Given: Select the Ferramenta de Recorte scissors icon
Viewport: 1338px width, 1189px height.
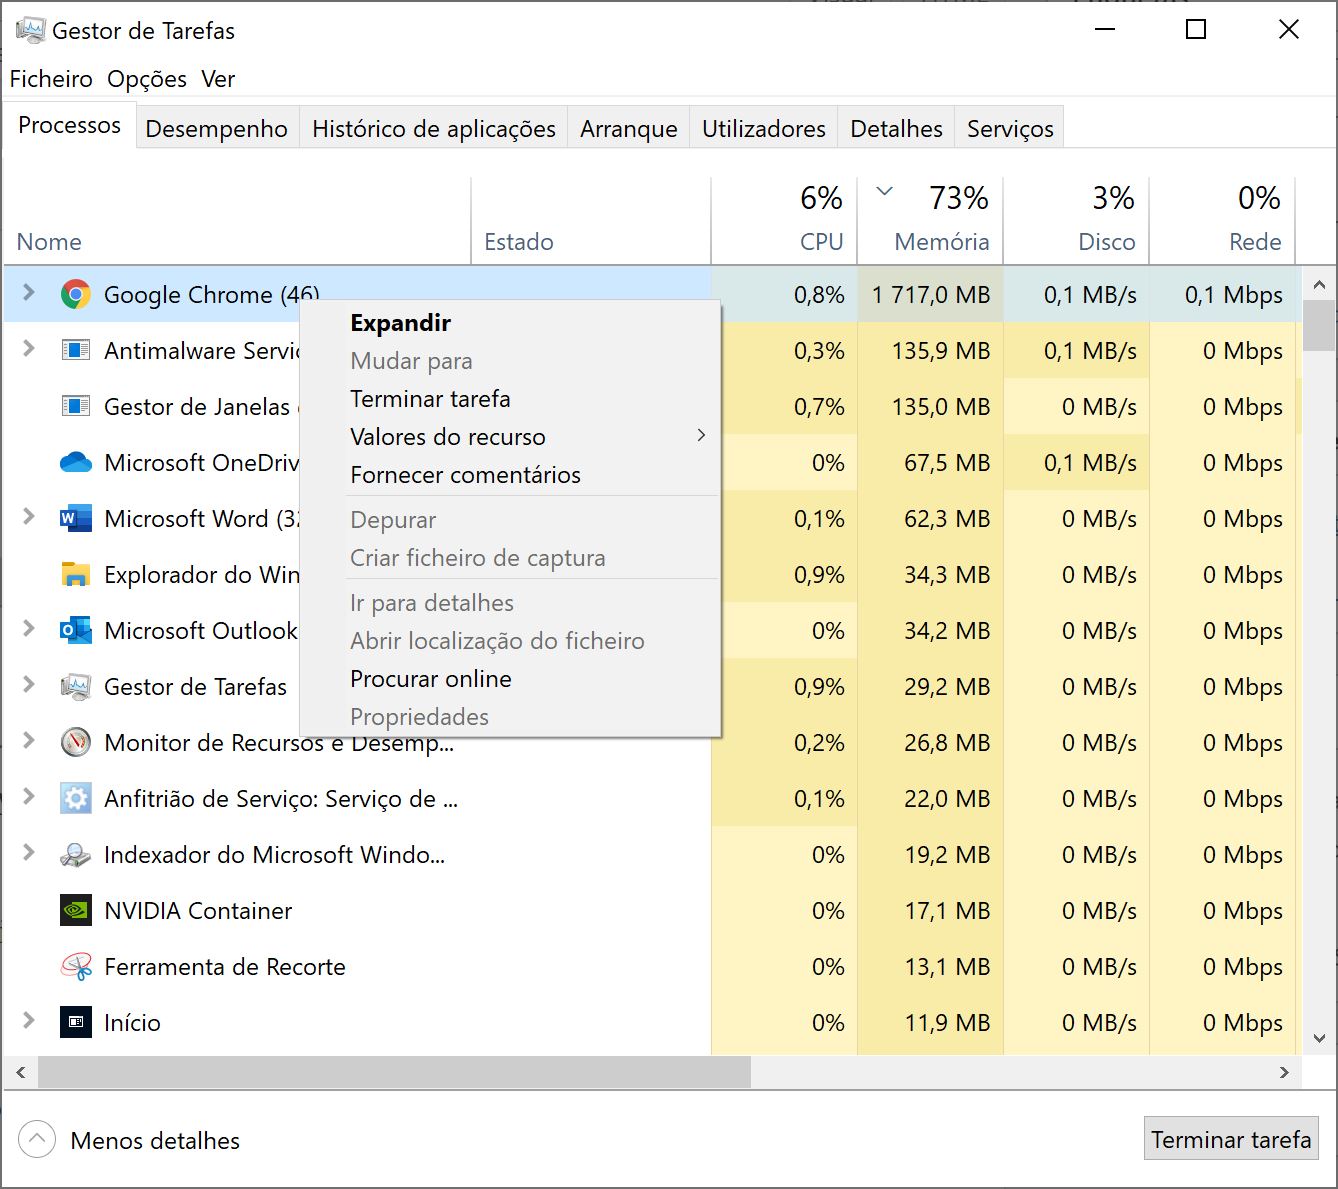Looking at the screenshot, I should tap(75, 967).
